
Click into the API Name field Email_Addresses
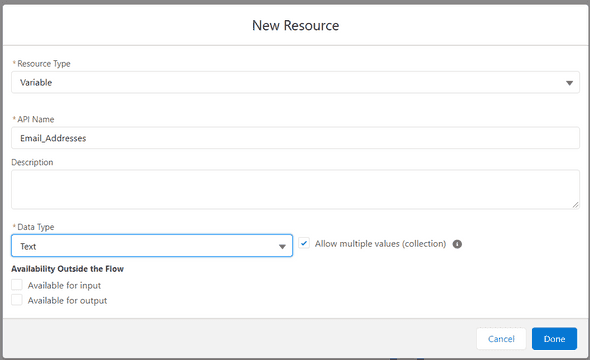295,138
